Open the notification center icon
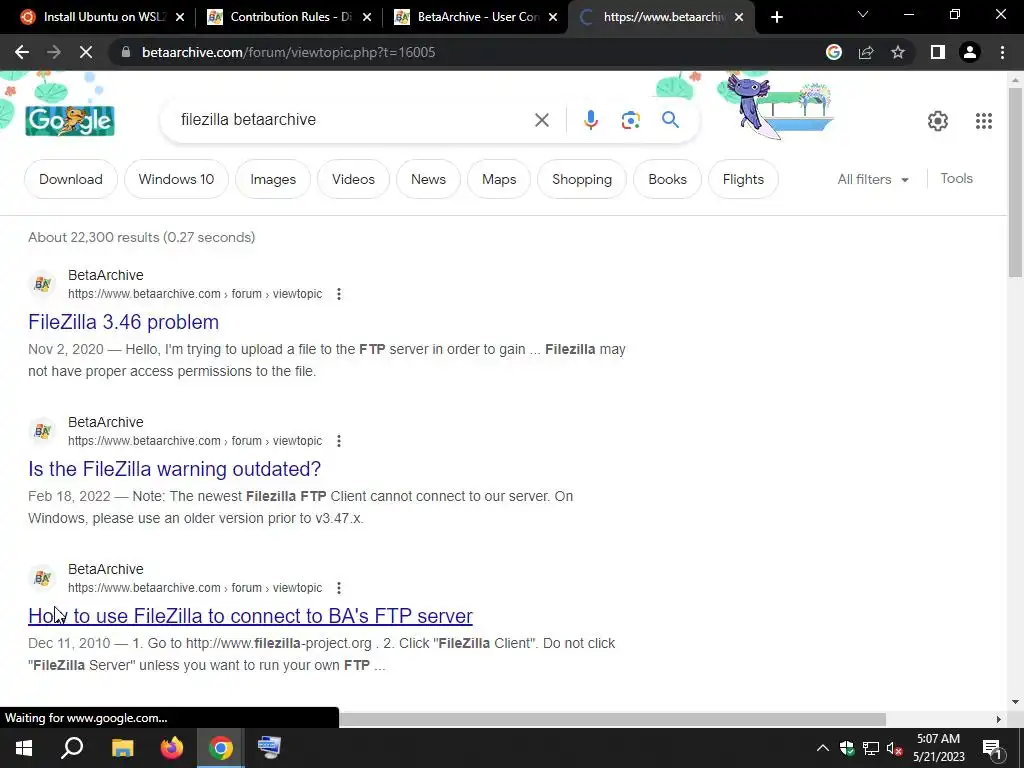The image size is (1024, 768). pyautogui.click(x=992, y=748)
